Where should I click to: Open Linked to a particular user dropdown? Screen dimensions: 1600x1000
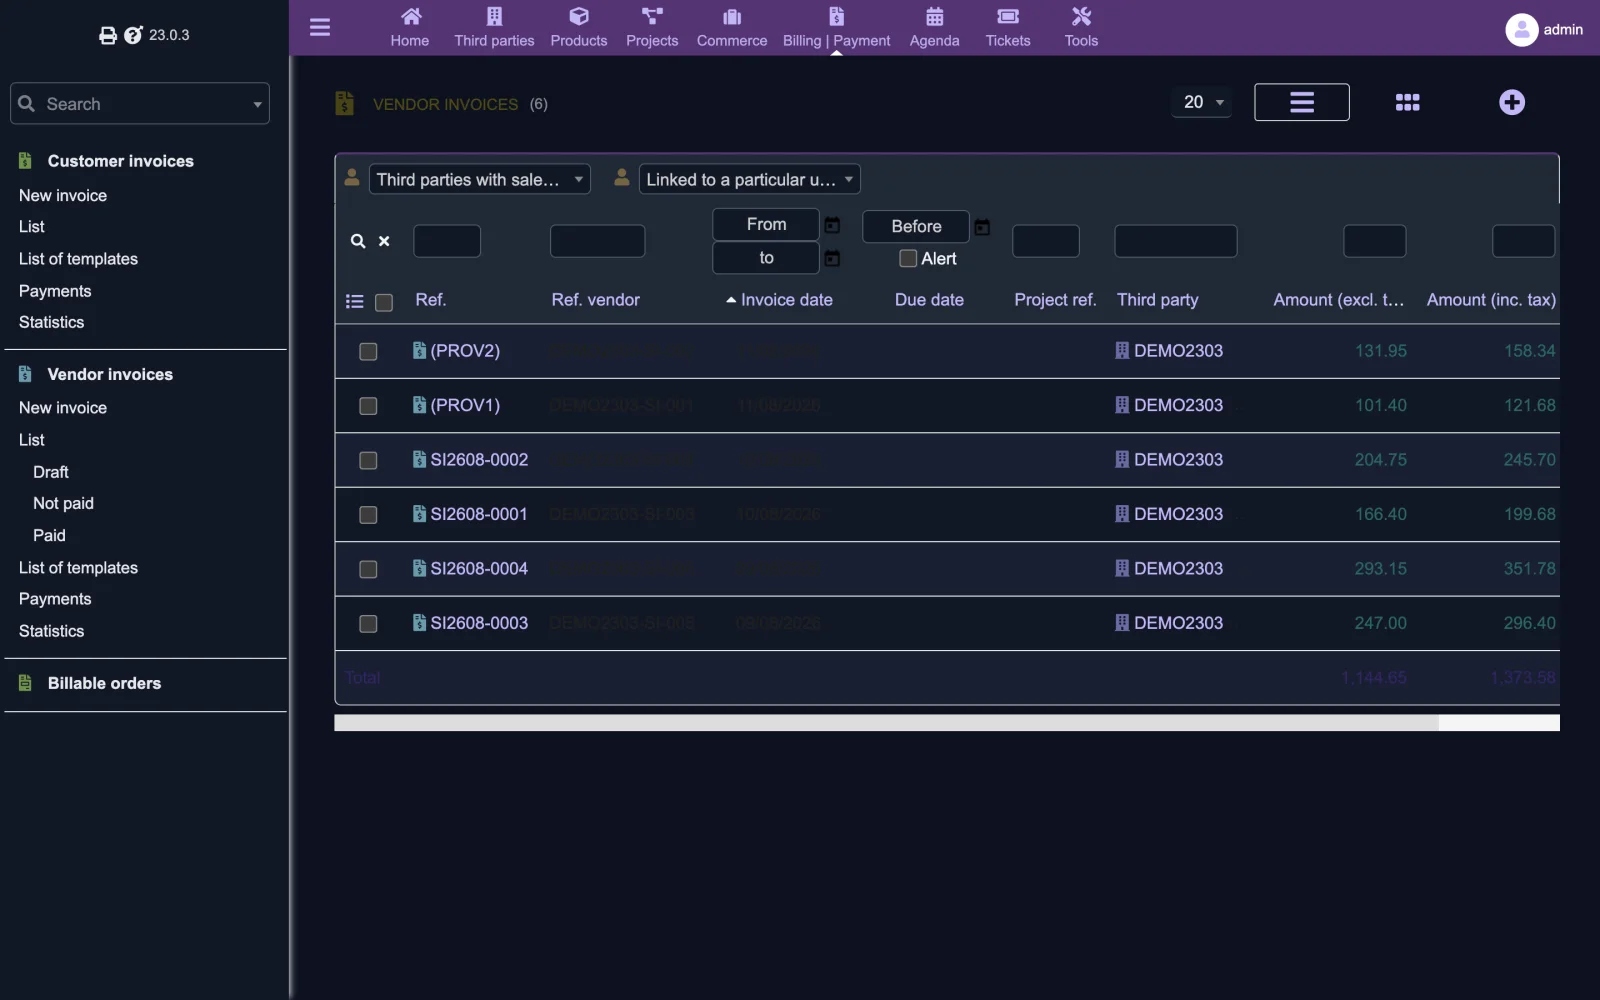click(x=750, y=180)
